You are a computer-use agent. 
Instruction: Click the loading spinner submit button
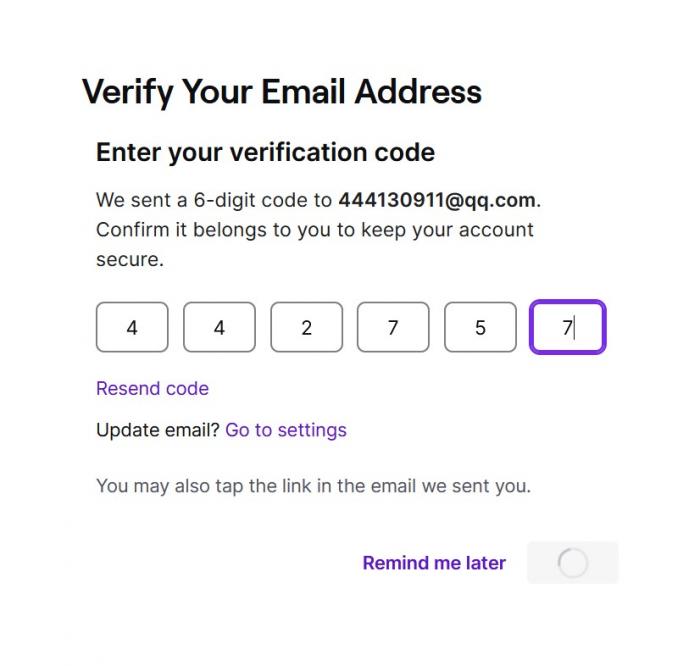point(573,562)
